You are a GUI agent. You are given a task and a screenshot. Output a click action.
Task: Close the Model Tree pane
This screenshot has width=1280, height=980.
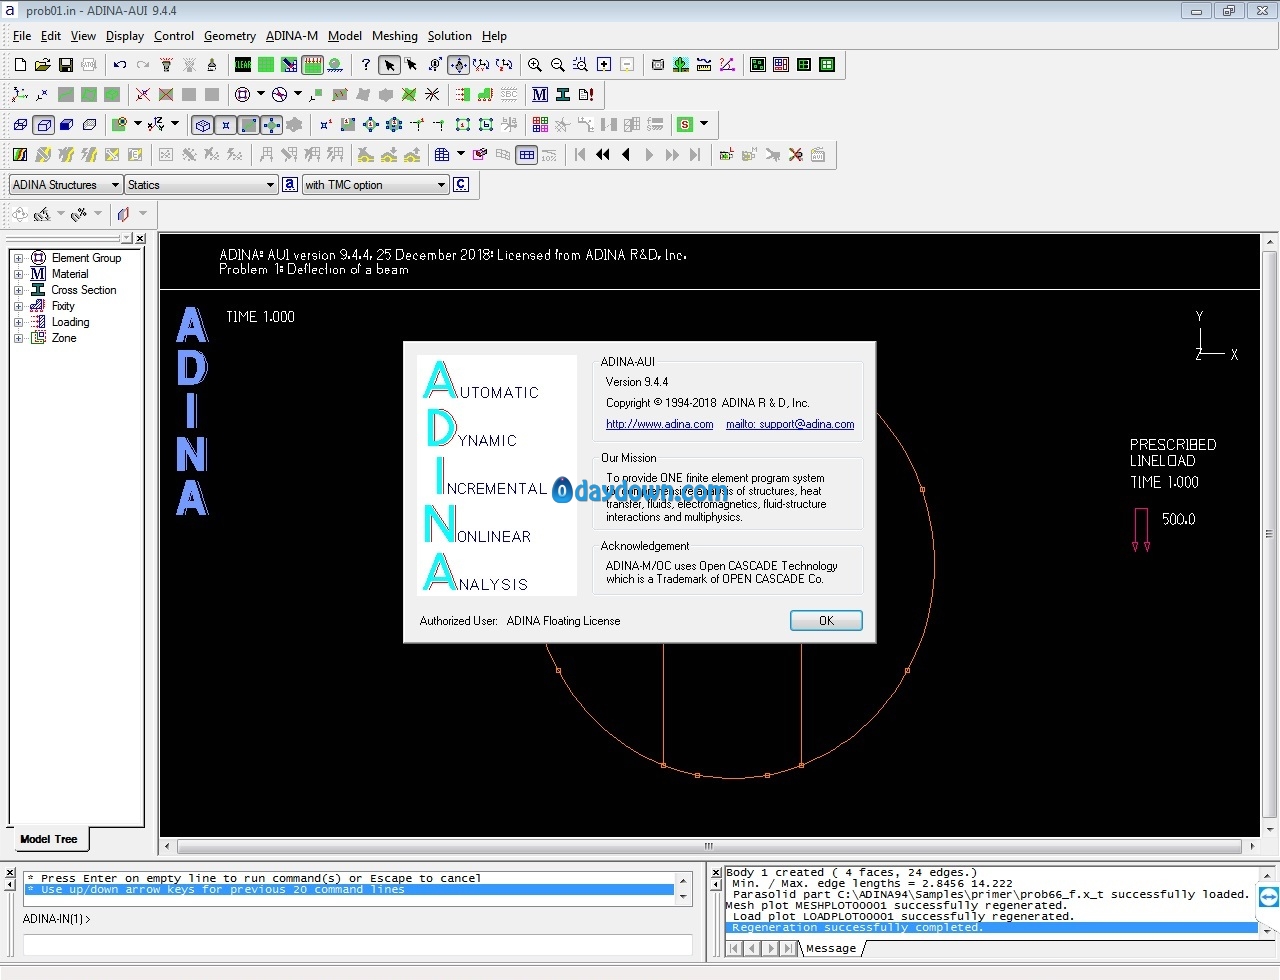pyautogui.click(x=140, y=238)
